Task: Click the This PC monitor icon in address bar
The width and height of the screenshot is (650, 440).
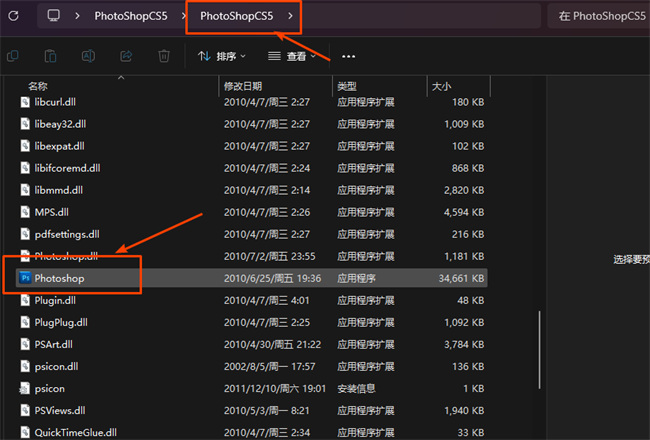Action: click(x=53, y=16)
